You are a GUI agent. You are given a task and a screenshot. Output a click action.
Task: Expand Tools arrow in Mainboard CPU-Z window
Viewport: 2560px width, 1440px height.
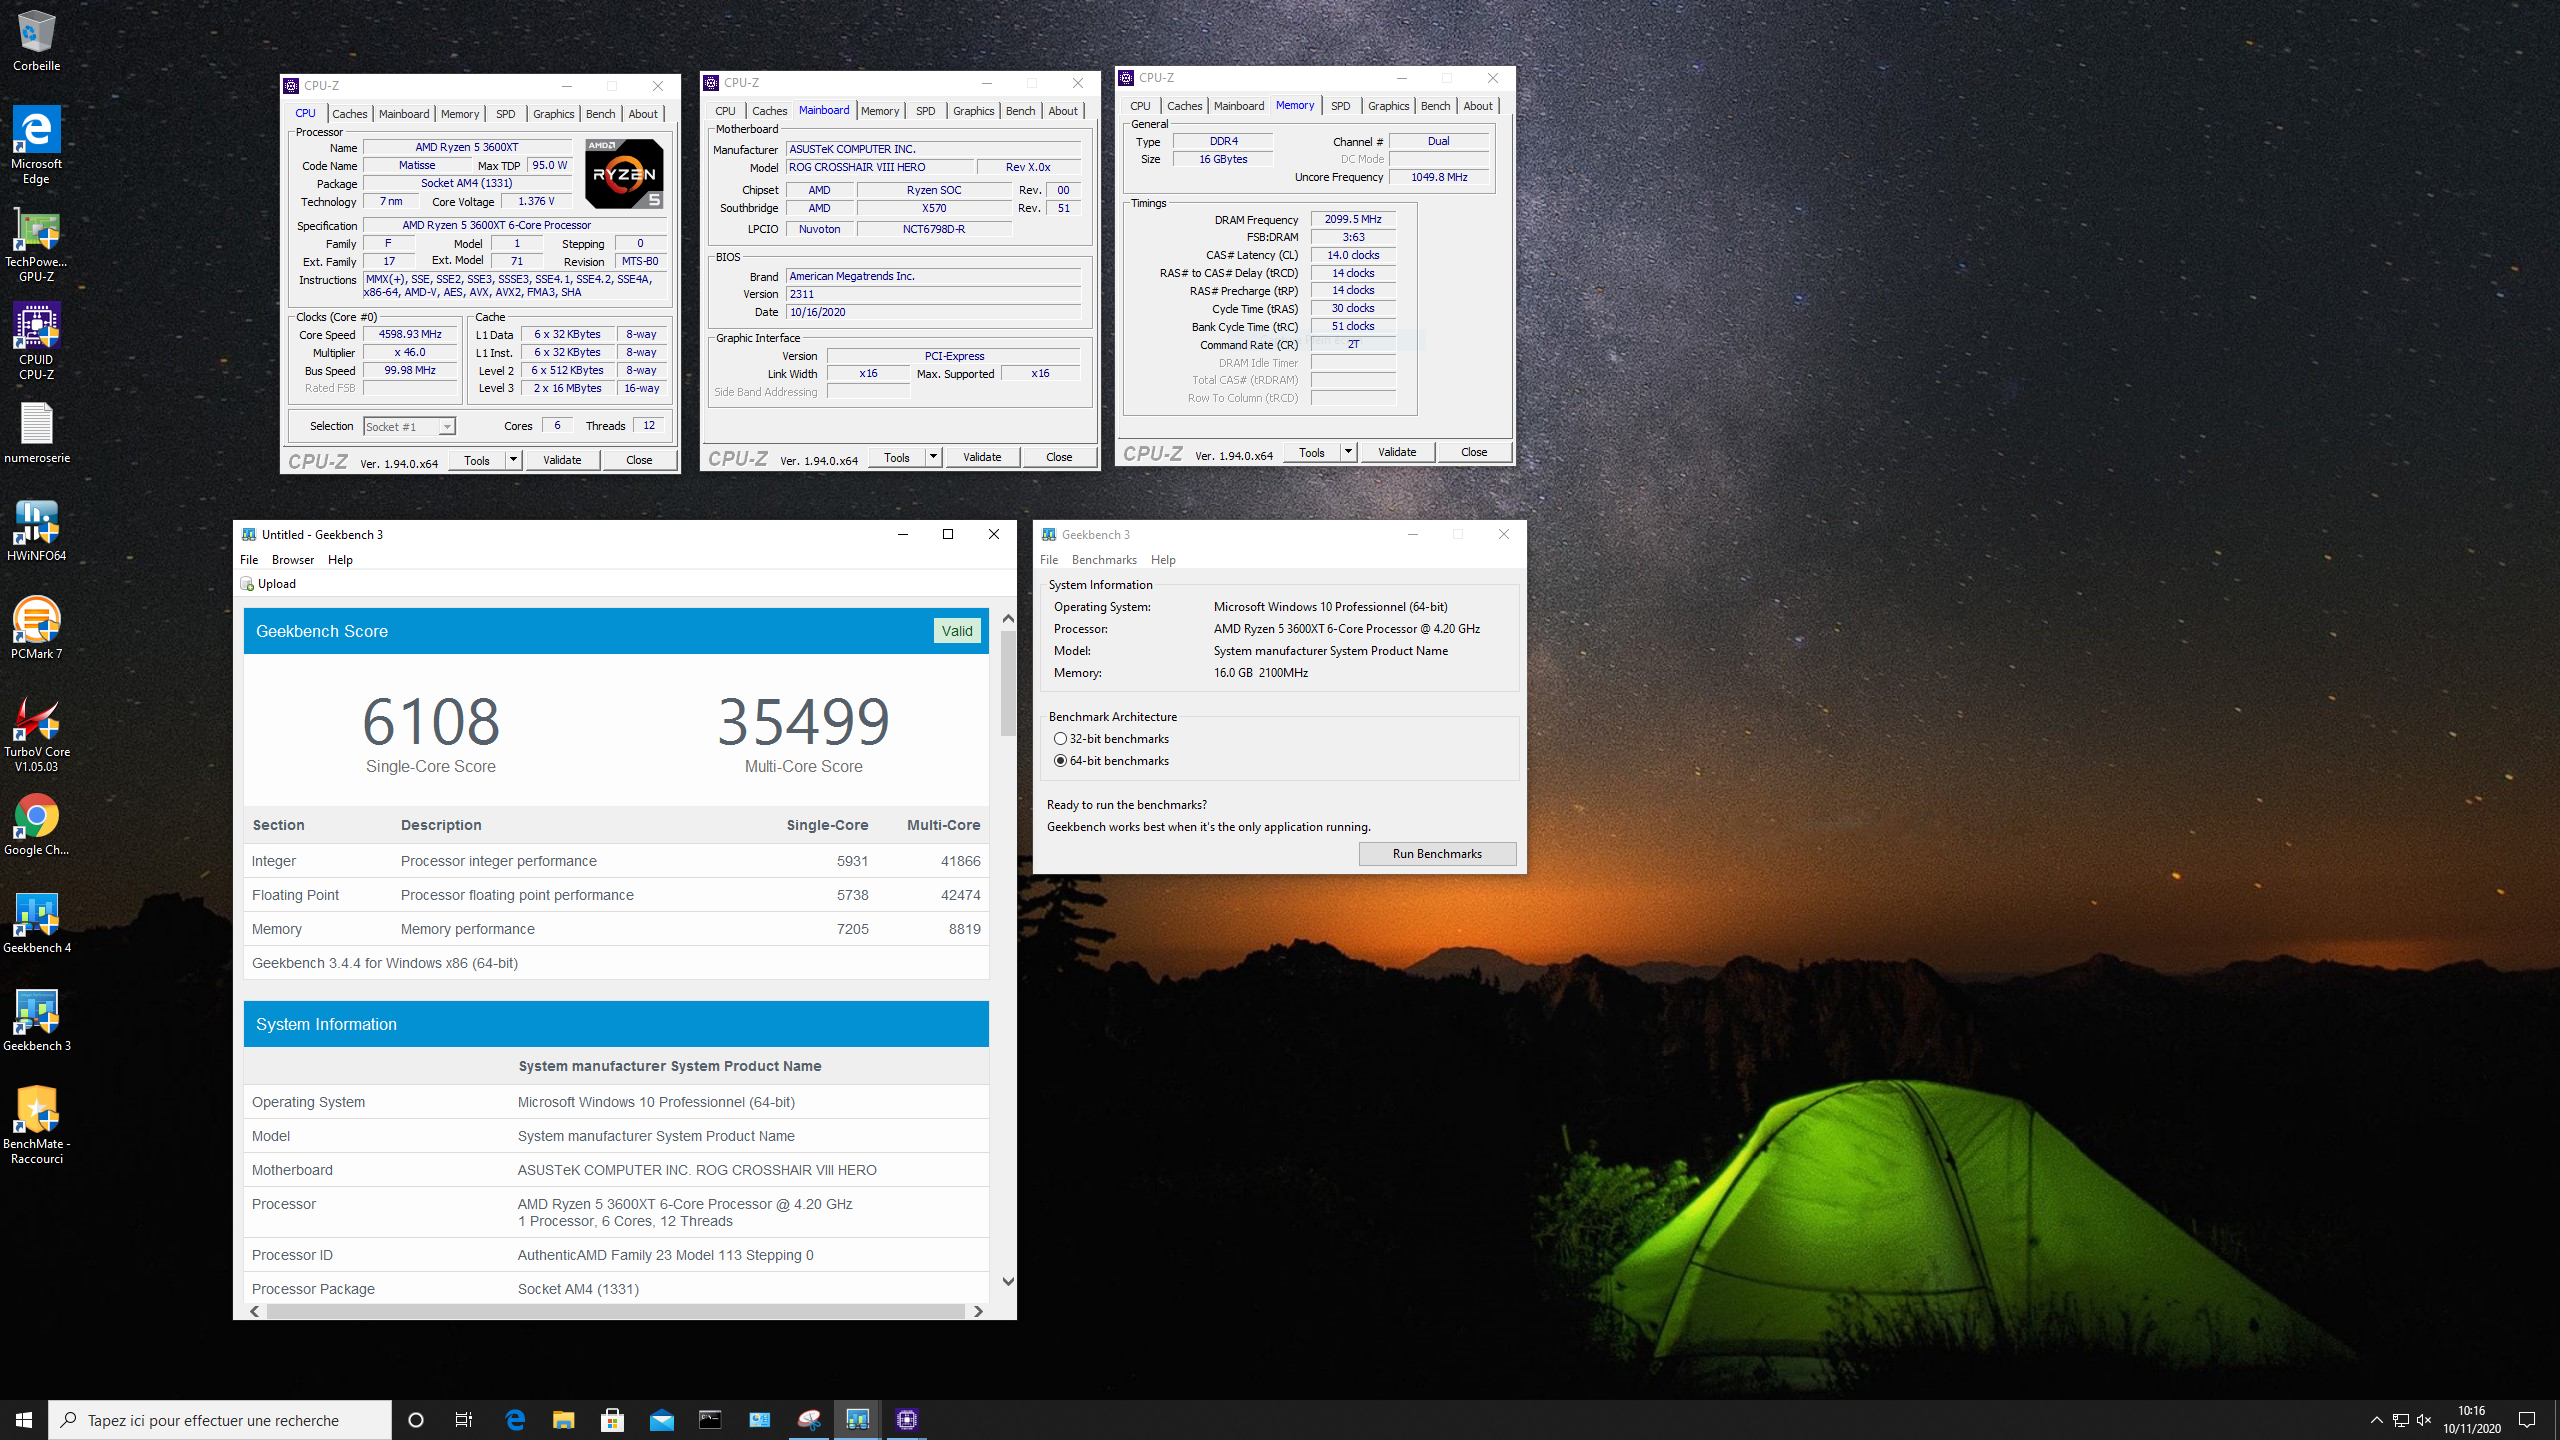(934, 457)
